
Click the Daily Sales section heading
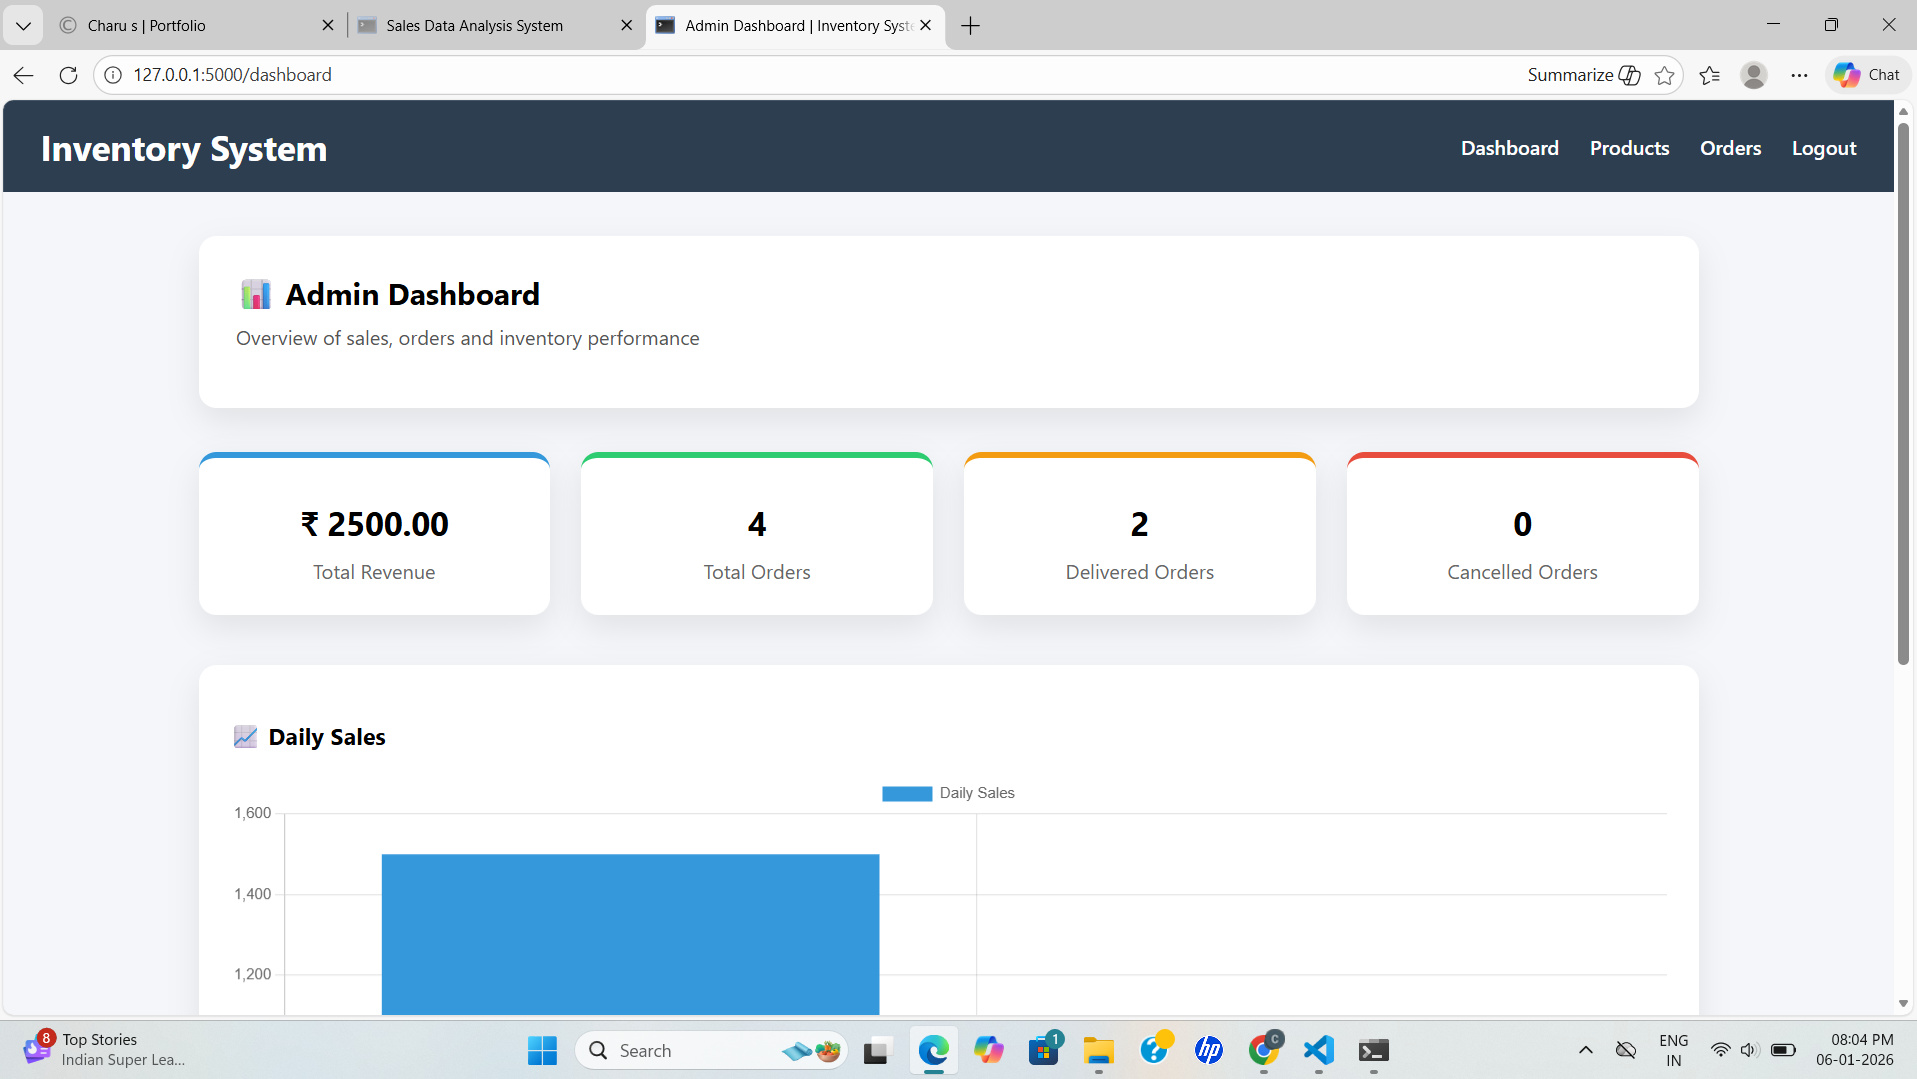click(326, 737)
